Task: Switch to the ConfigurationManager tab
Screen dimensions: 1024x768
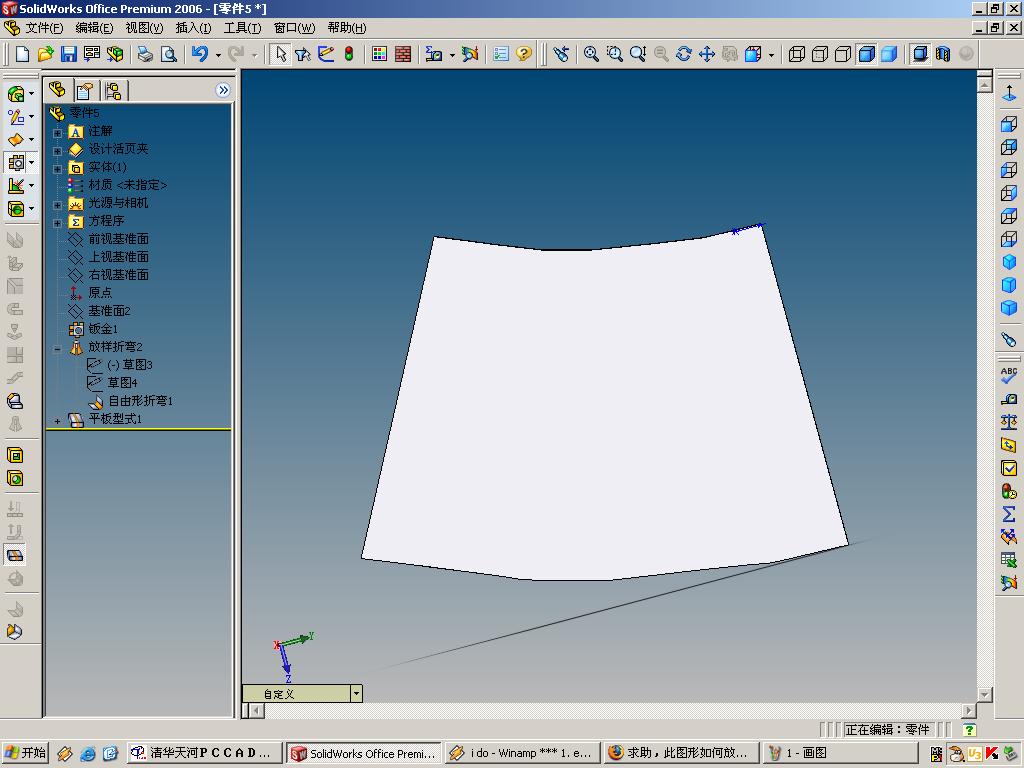Action: (113, 90)
